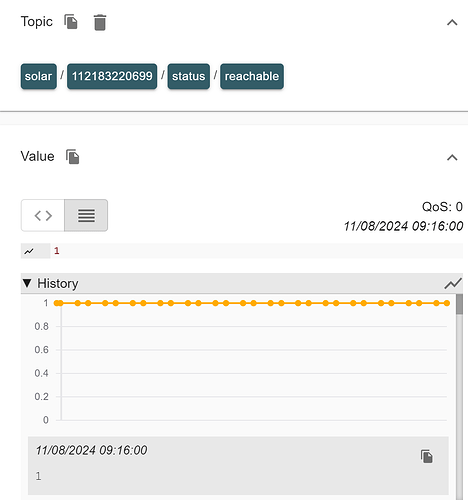Collapse the Value section
468x500 pixels.
[452, 158]
